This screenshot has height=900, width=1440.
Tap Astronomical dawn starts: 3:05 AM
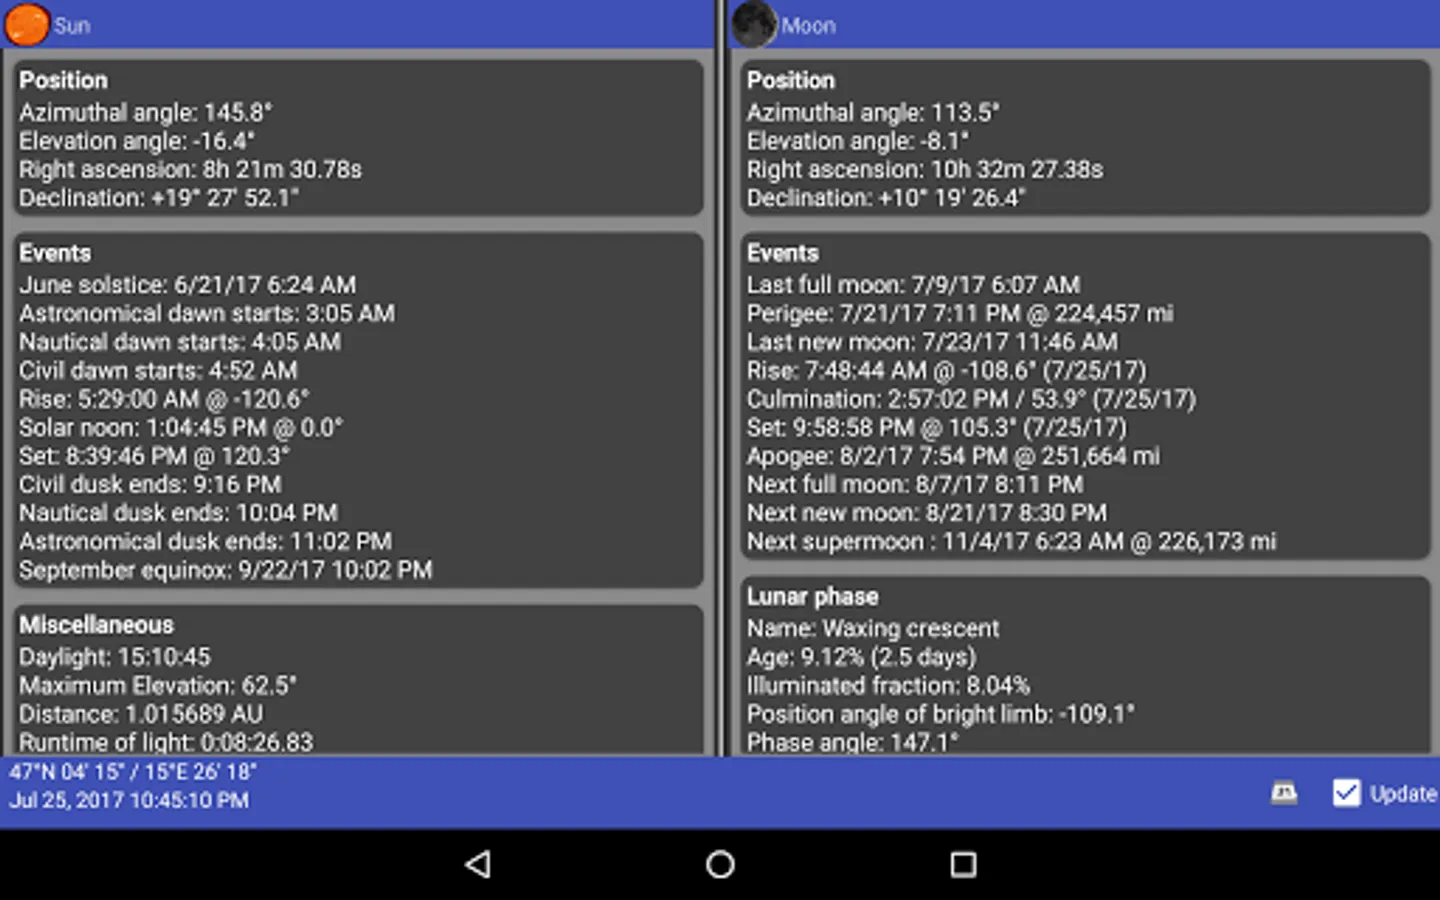click(x=207, y=313)
